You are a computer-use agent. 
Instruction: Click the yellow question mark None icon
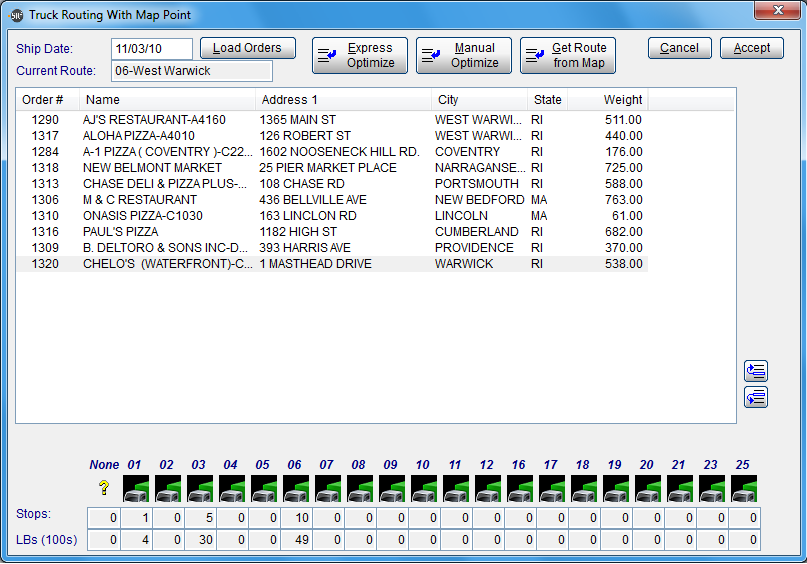click(103, 489)
